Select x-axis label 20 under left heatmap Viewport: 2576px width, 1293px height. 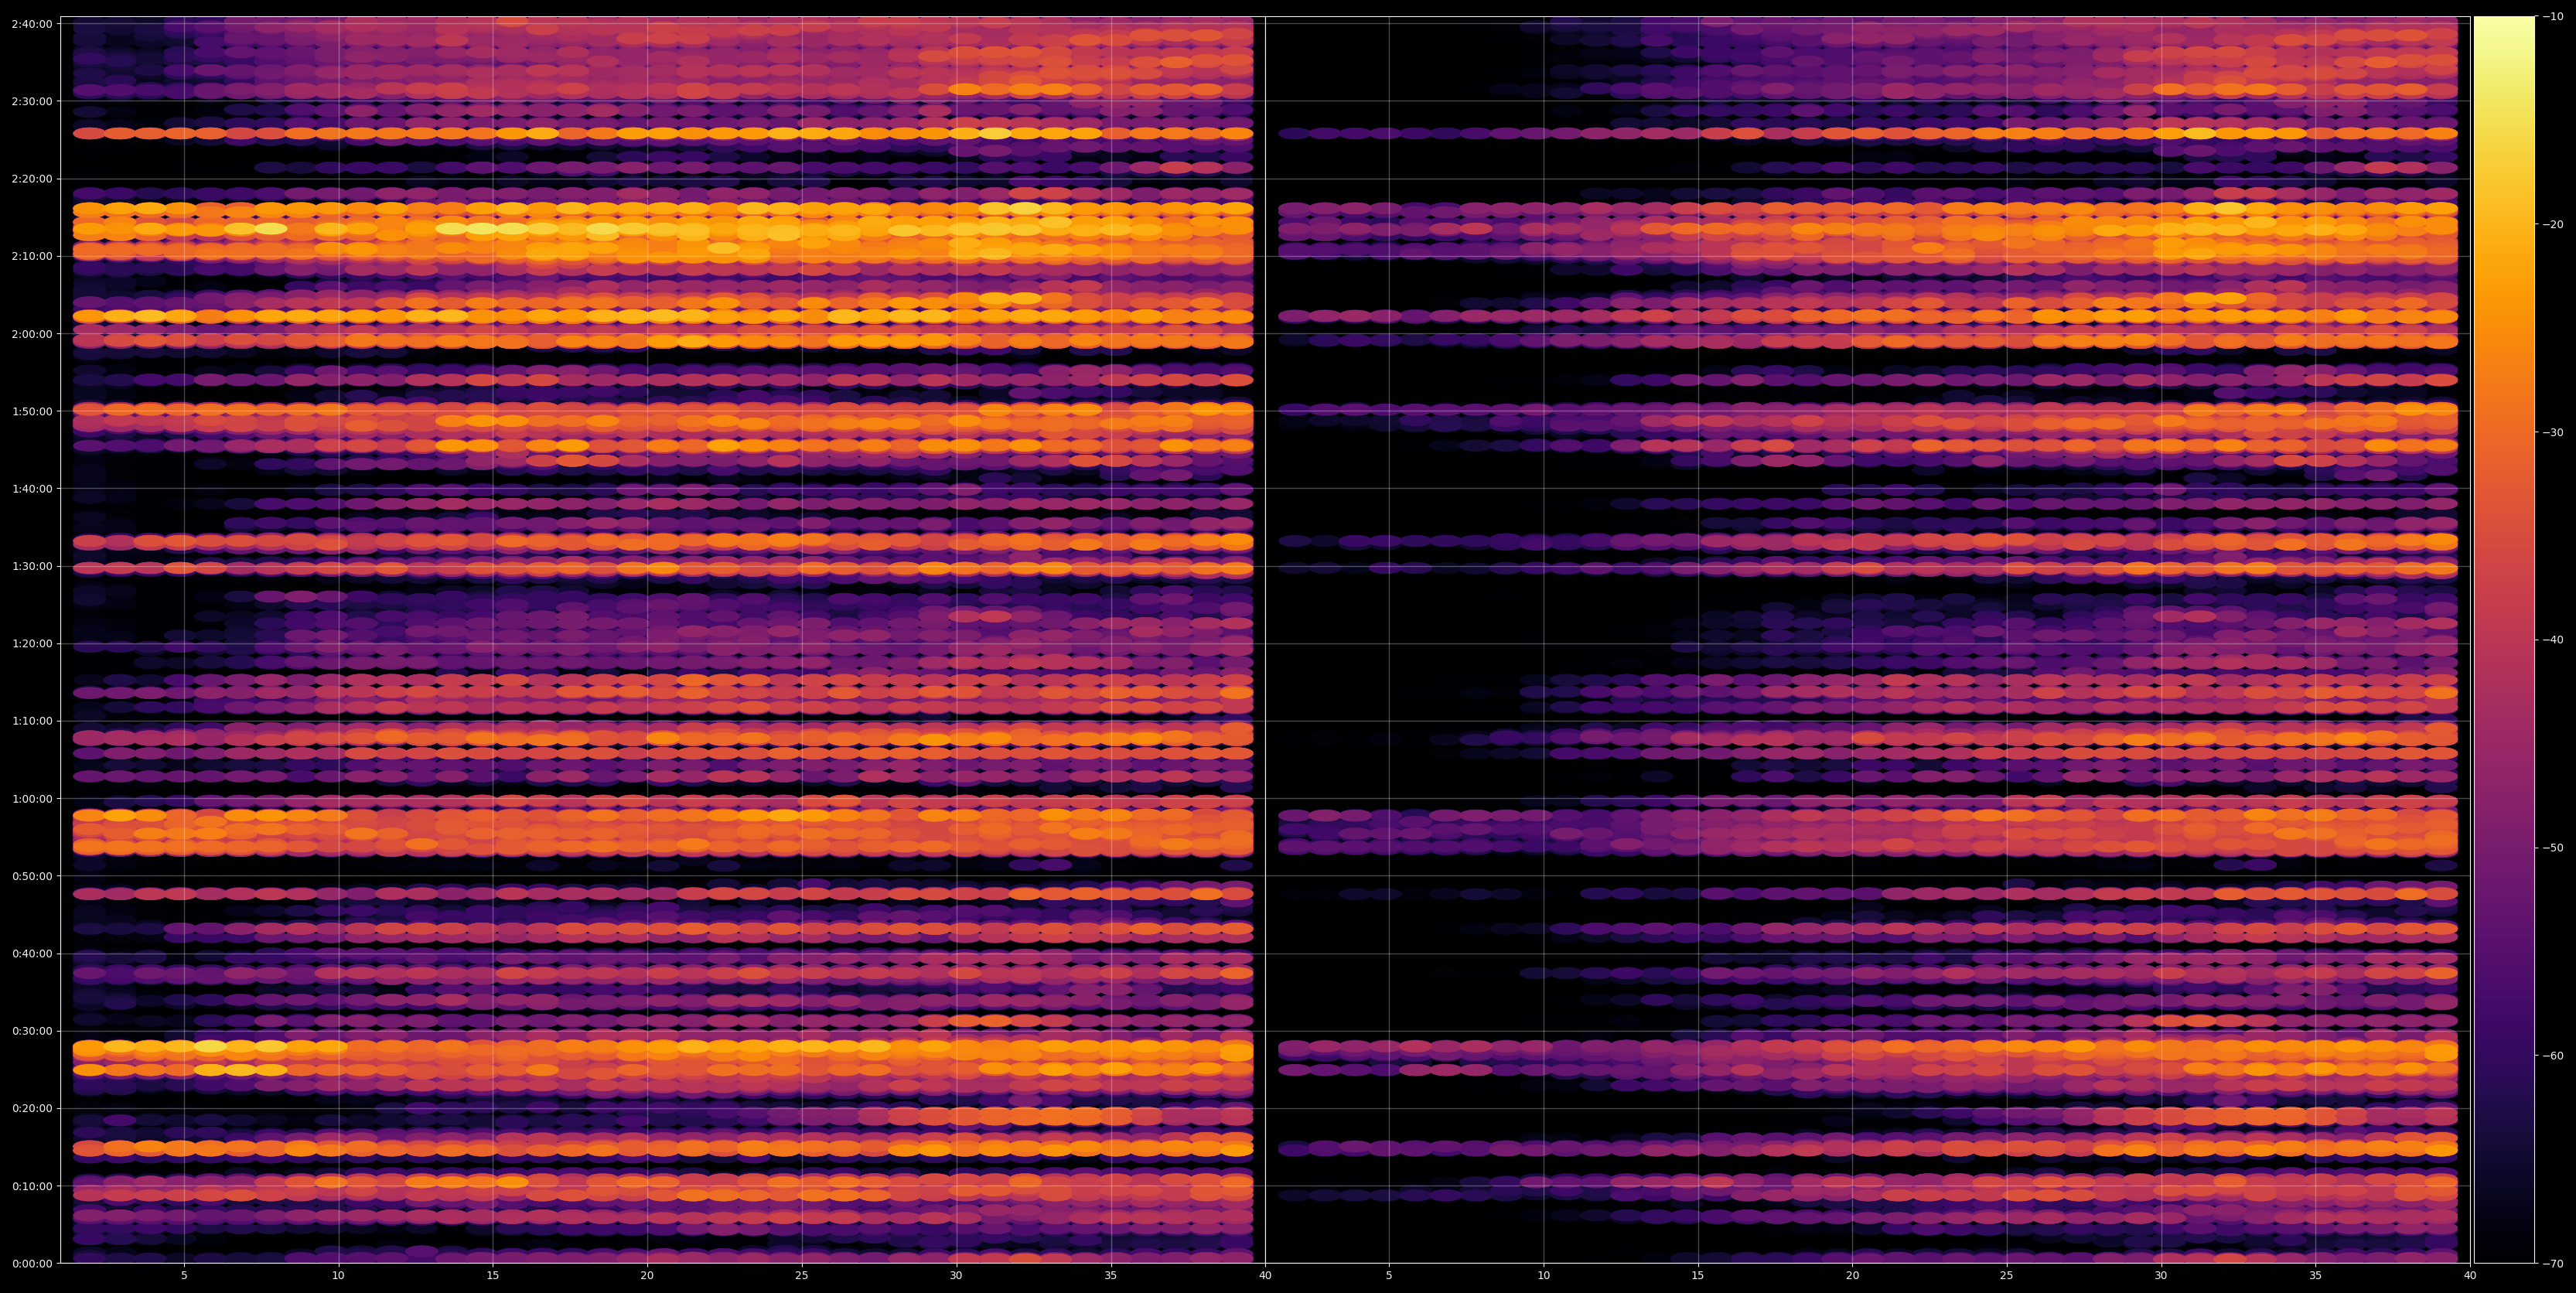[x=647, y=1276]
